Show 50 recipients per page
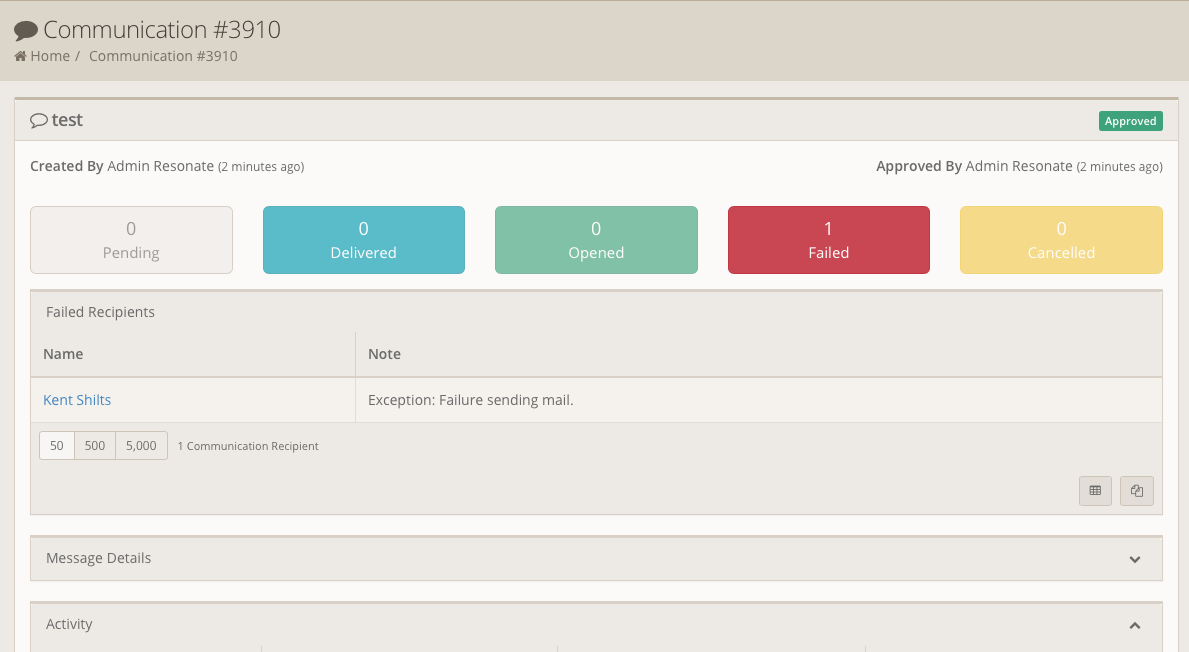 [57, 446]
